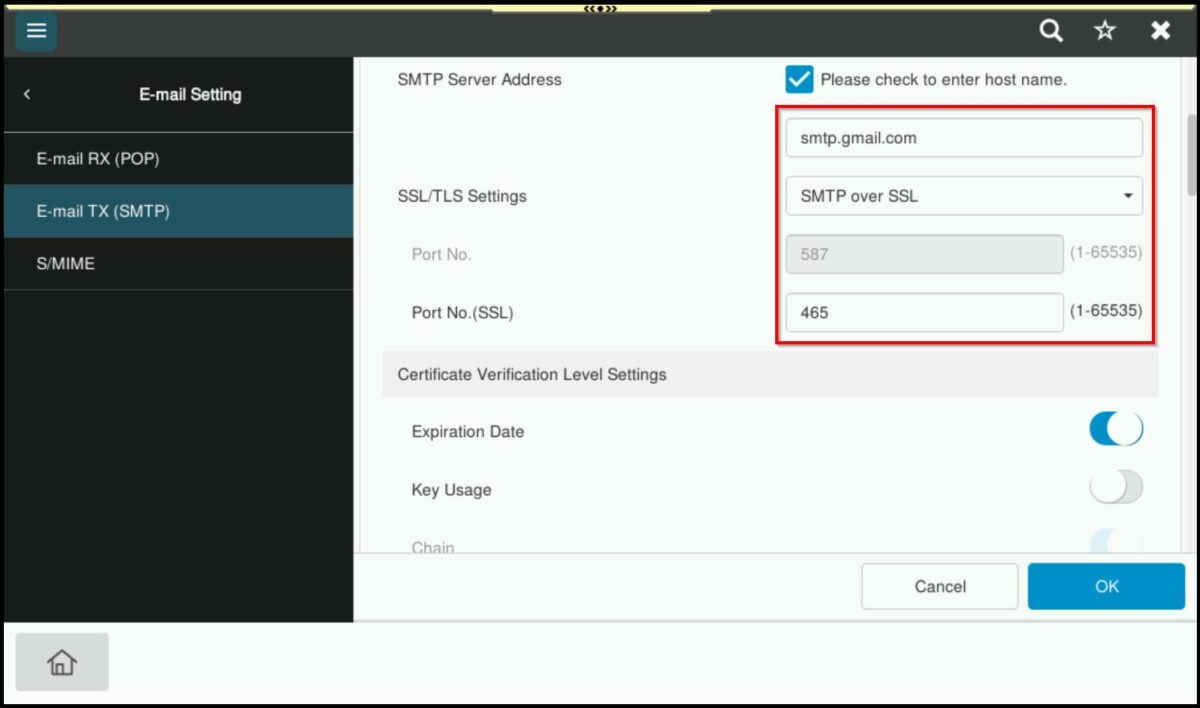This screenshot has width=1200, height=708.
Task: Go back using E-mail Setting arrow
Action: pyautogui.click(x=27, y=94)
